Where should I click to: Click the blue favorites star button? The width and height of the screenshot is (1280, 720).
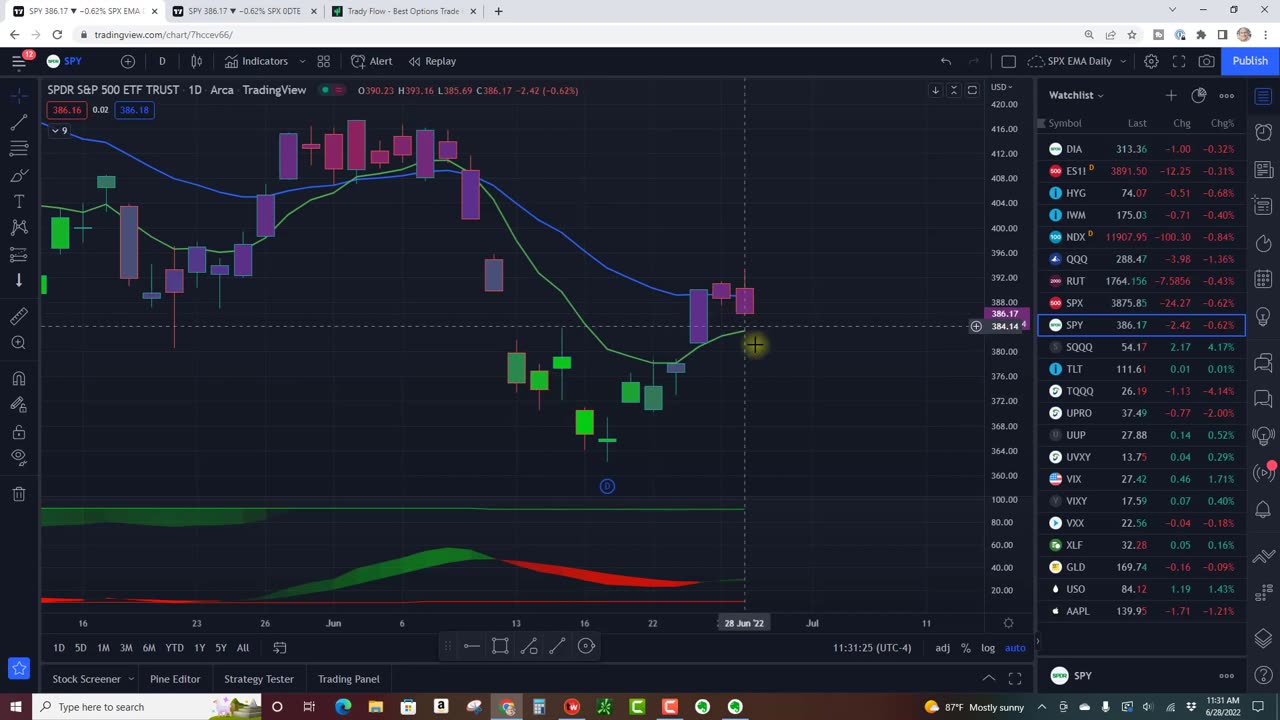[19, 669]
